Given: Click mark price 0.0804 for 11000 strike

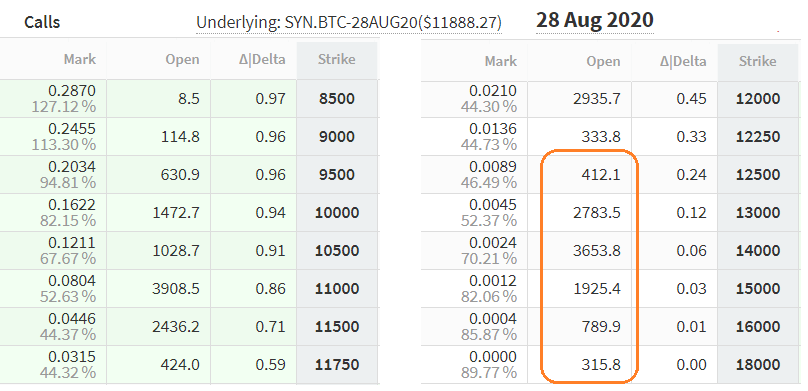Looking at the screenshot, I should (x=72, y=281).
